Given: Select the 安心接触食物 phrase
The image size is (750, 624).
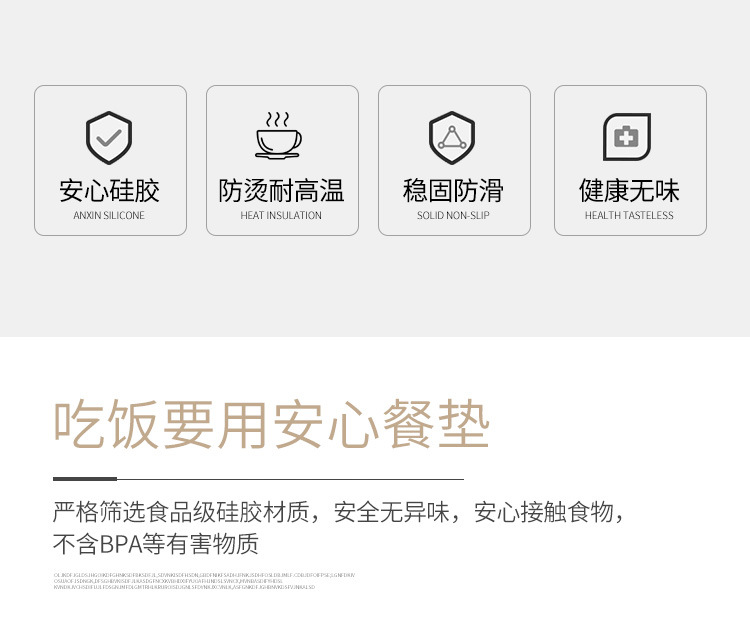Looking at the screenshot, I should point(544,512).
